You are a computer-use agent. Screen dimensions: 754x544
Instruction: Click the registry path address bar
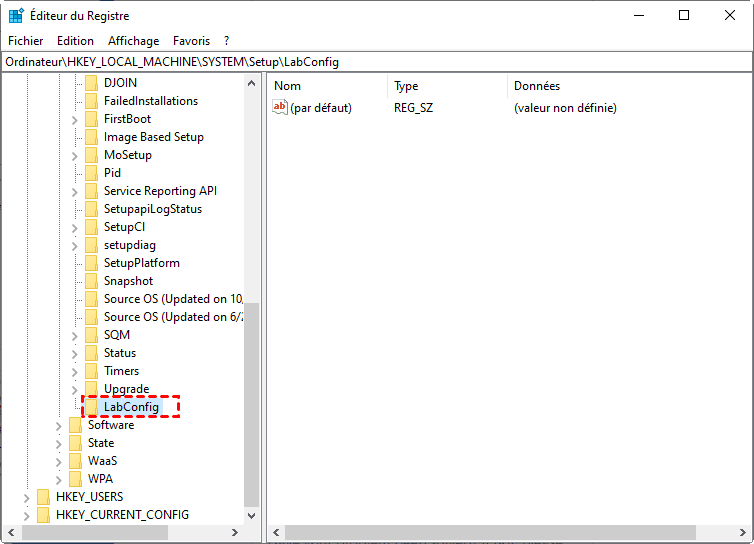pyautogui.click(x=377, y=62)
